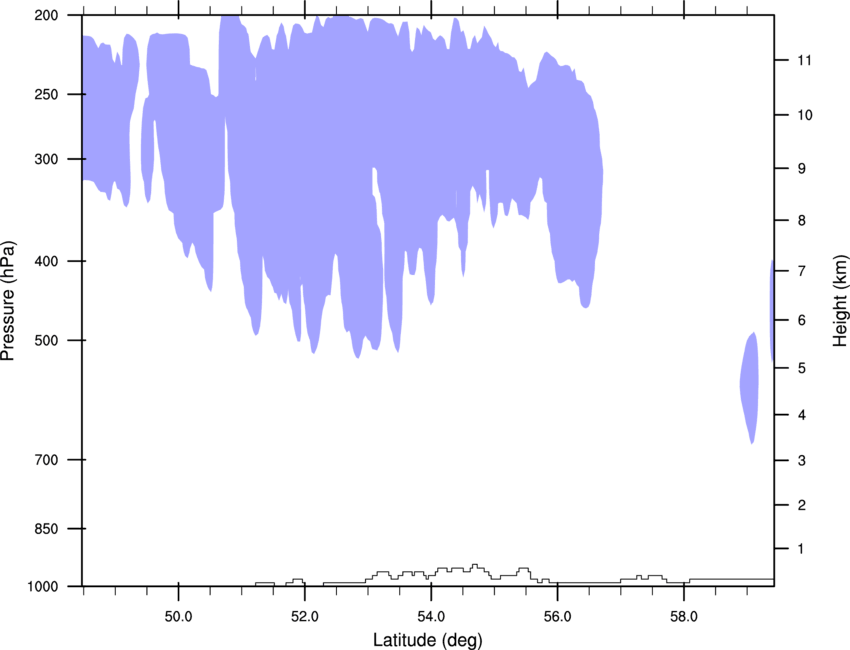Click the 250 pressure tick label

(x=46, y=94)
